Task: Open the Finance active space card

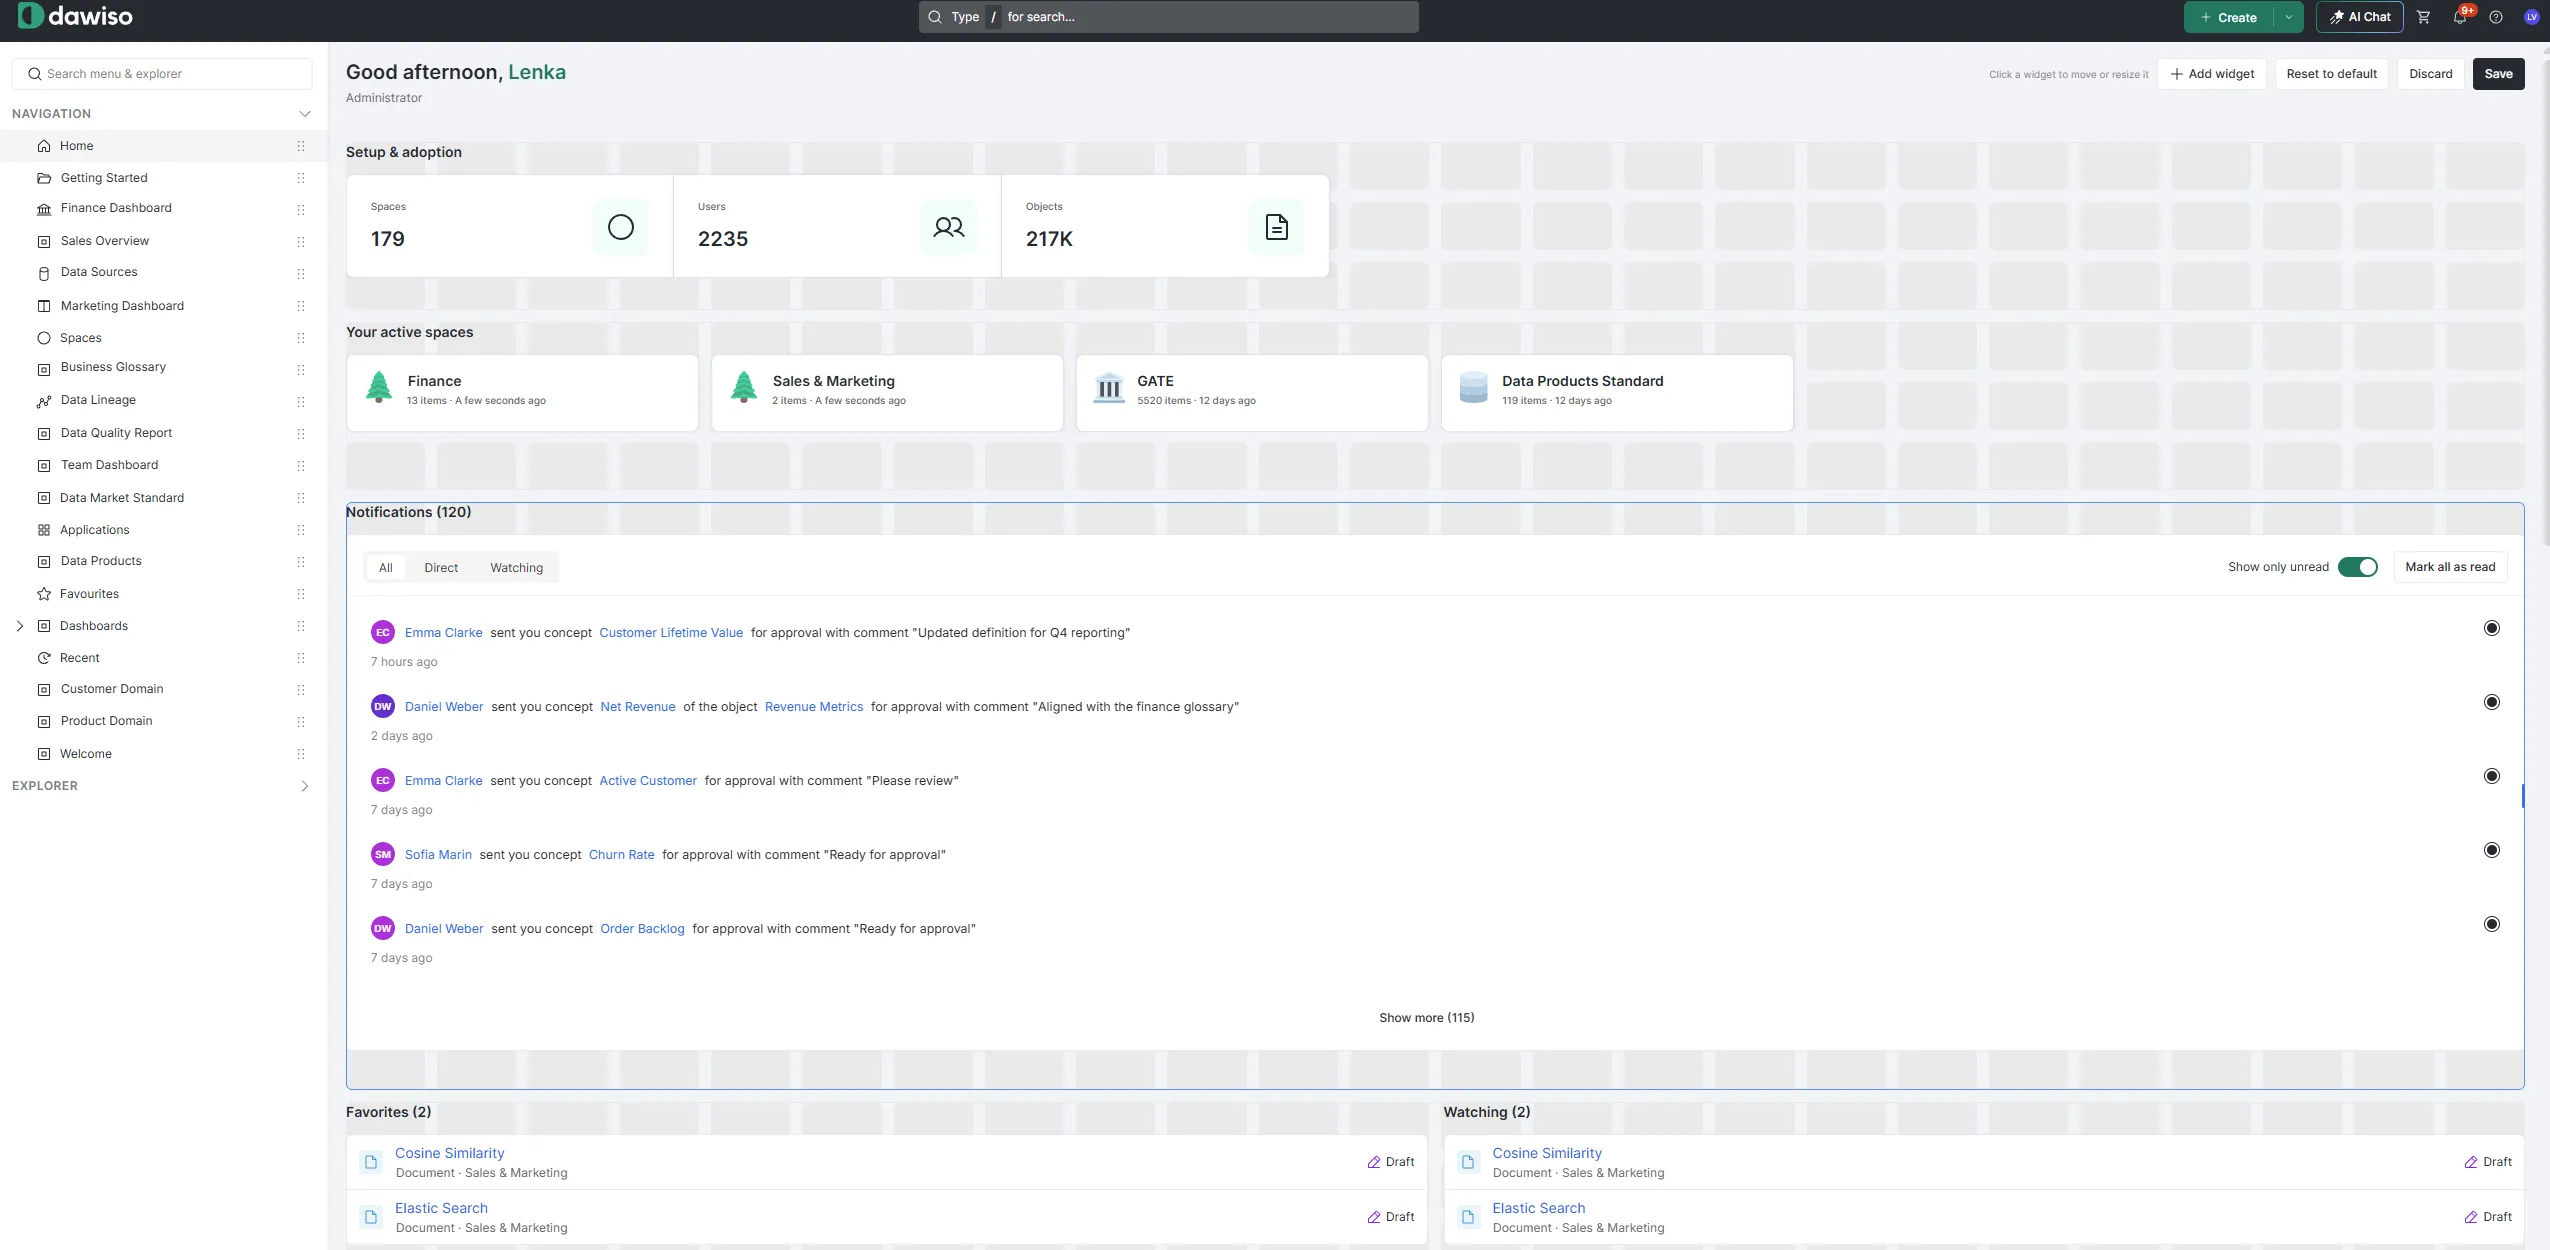Action: click(522, 393)
